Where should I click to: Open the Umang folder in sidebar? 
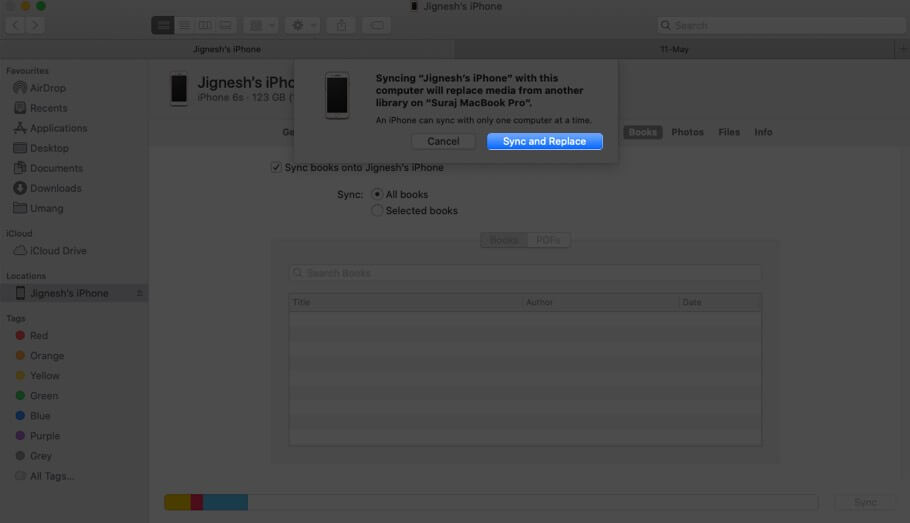pos(38,208)
